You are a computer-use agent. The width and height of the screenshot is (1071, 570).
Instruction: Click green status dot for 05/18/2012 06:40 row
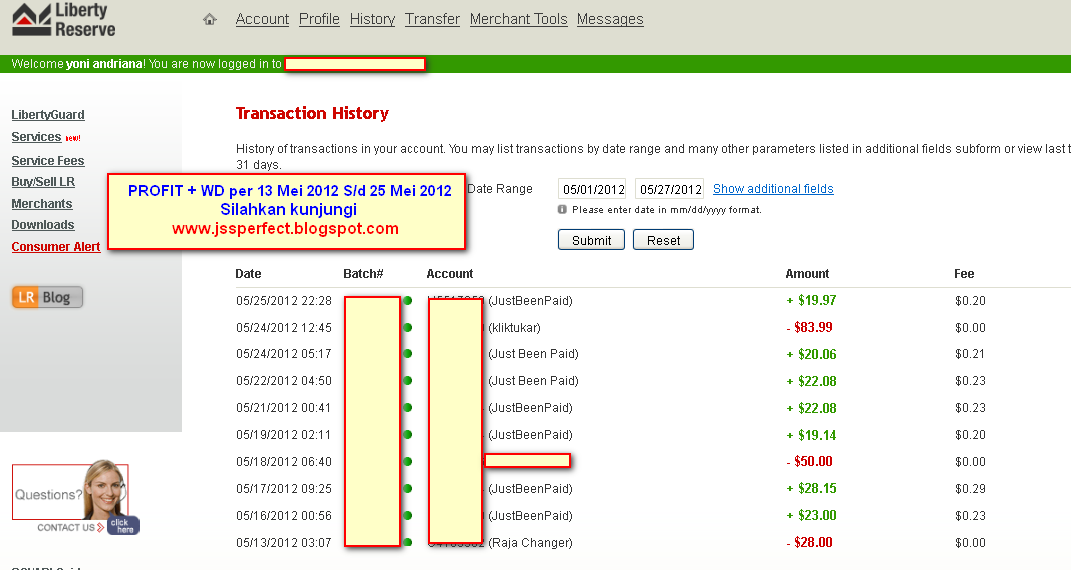click(x=408, y=461)
